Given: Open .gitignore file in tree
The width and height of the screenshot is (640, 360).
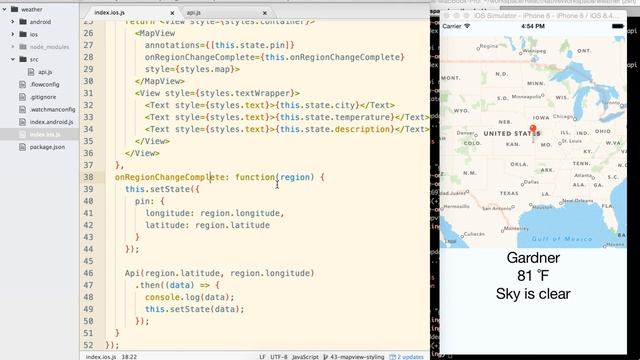Looking at the screenshot, I should click(x=43, y=97).
